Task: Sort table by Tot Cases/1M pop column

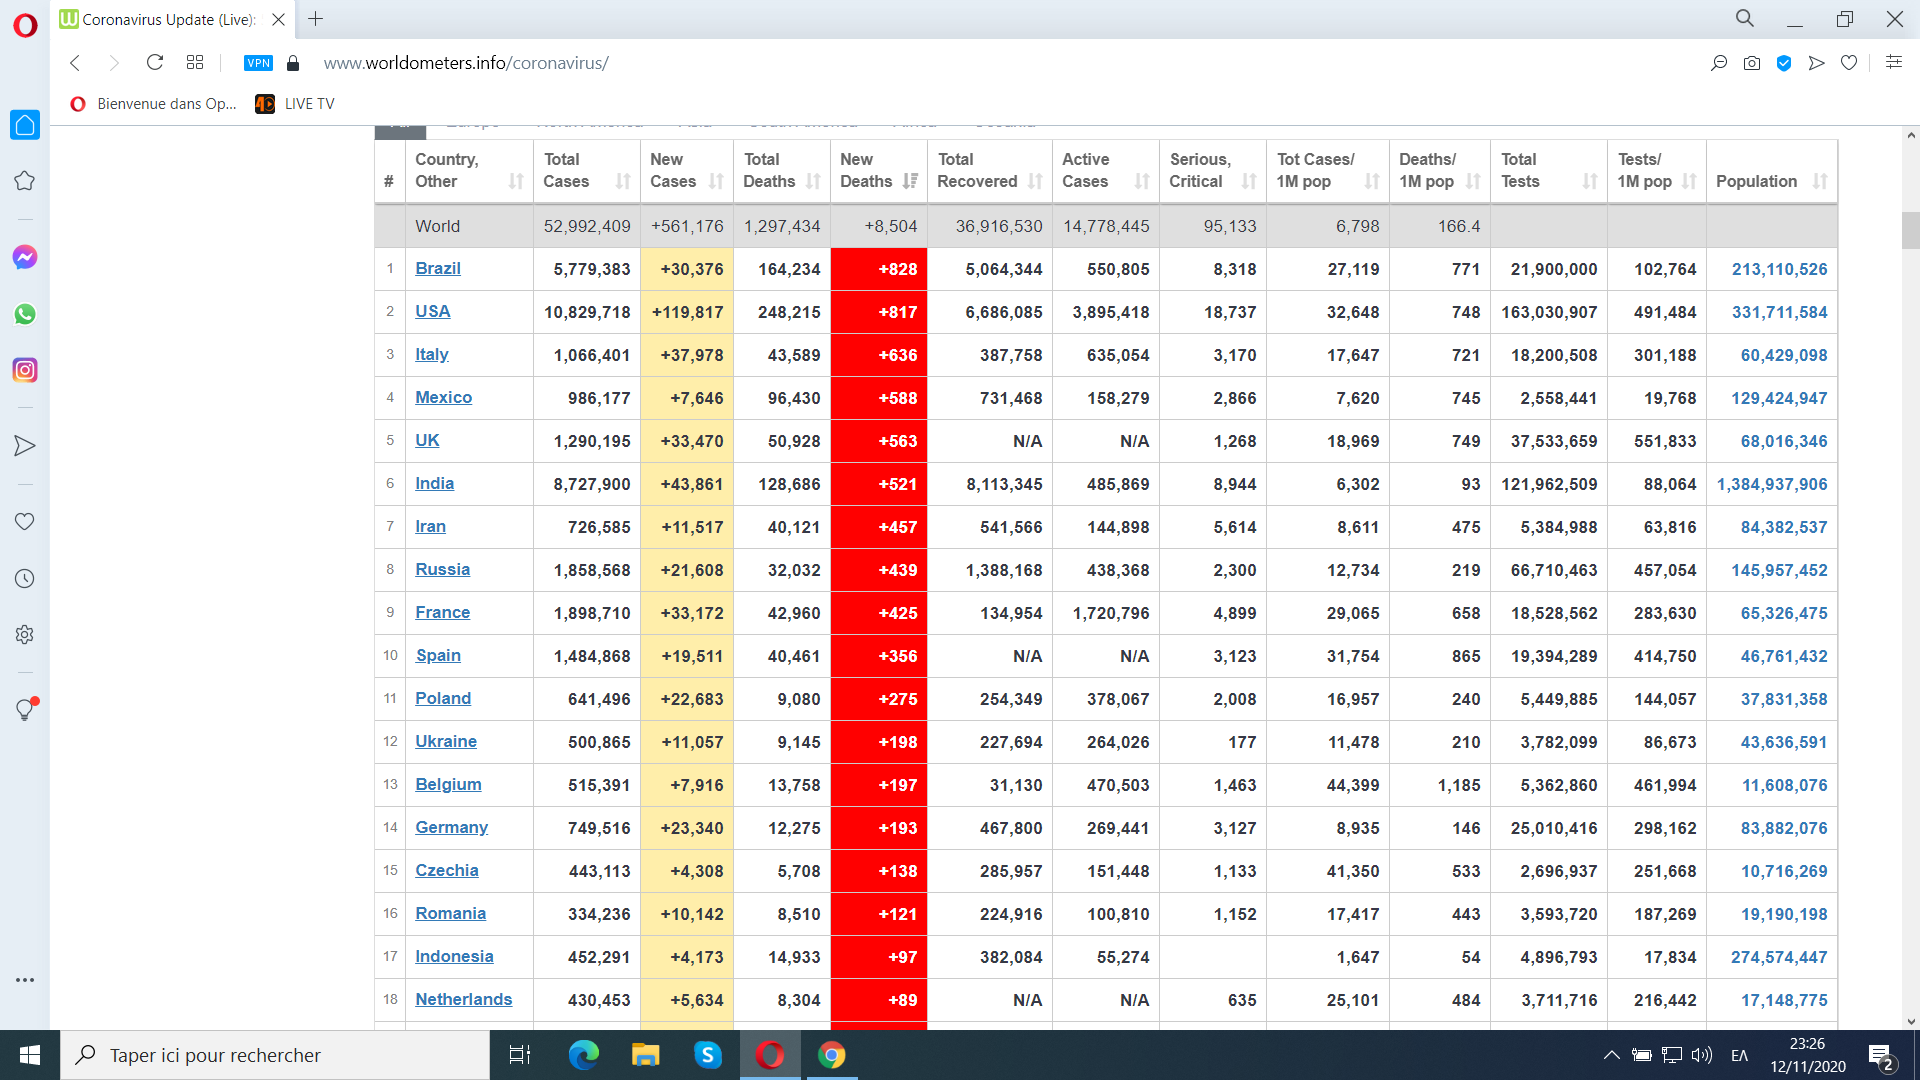Action: [x=1328, y=171]
